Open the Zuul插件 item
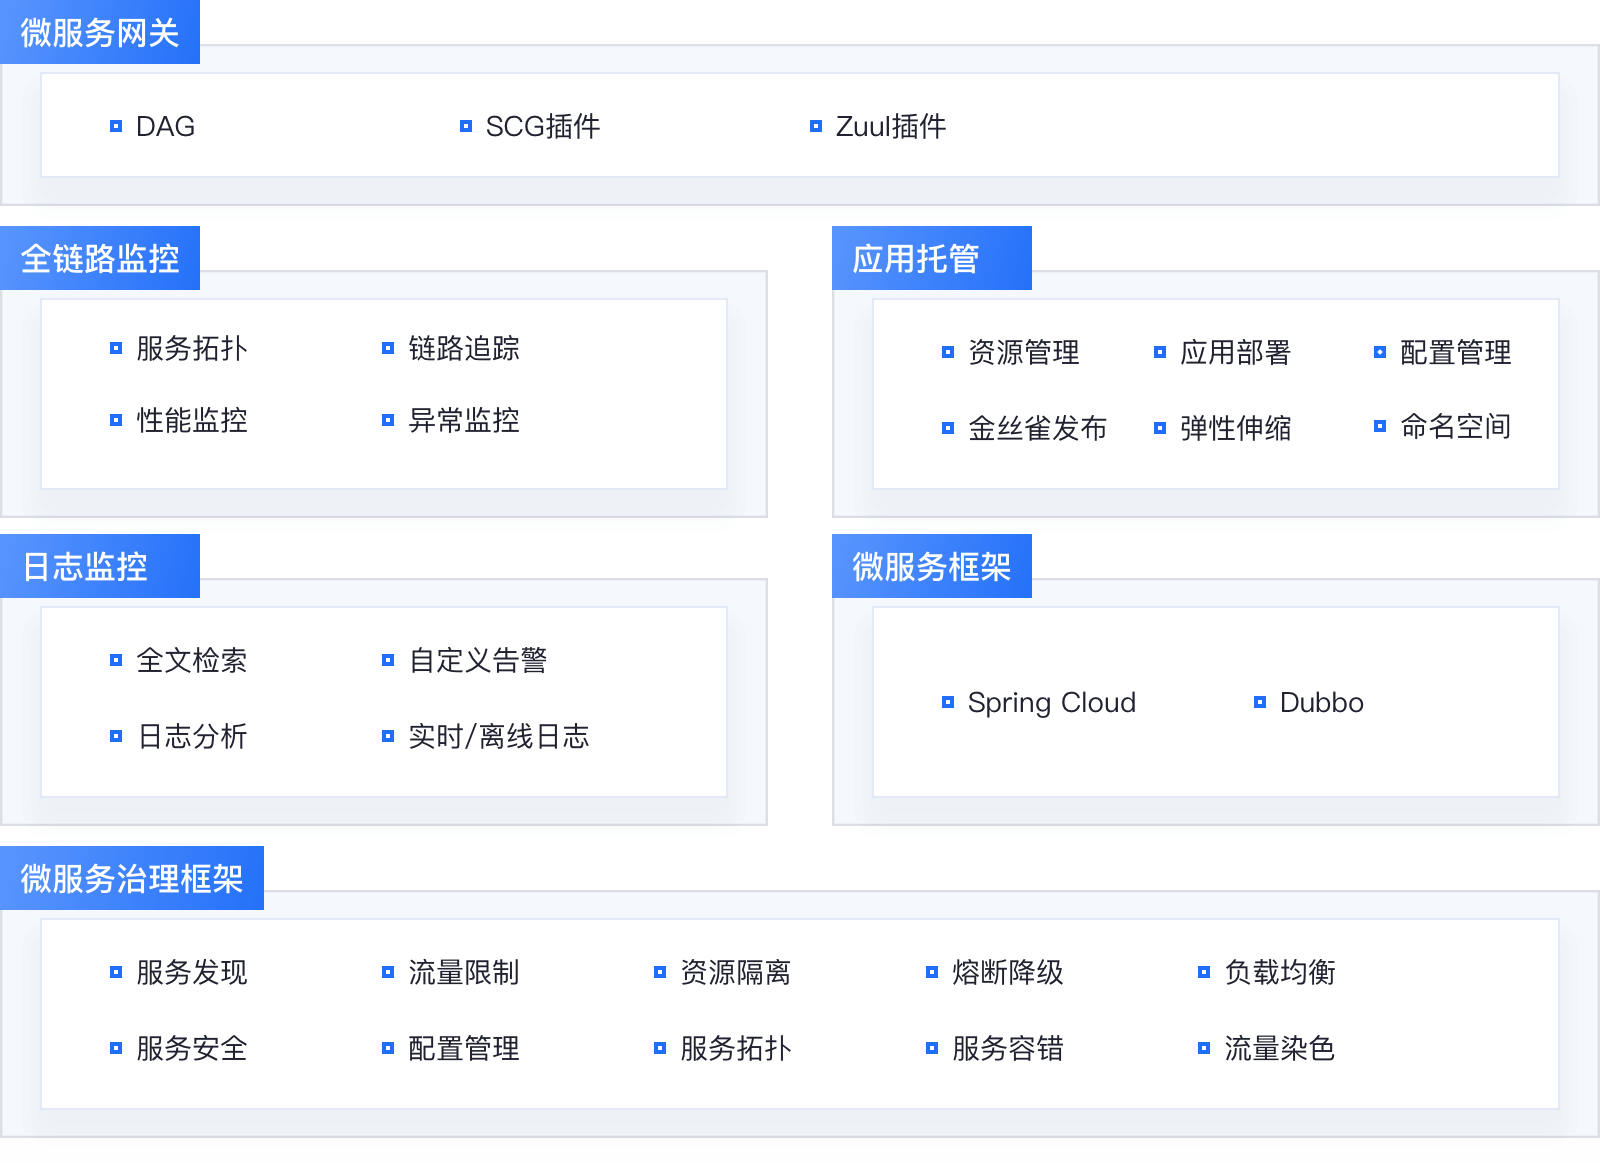The height and width of the screenshot is (1162, 1600). pos(890,126)
